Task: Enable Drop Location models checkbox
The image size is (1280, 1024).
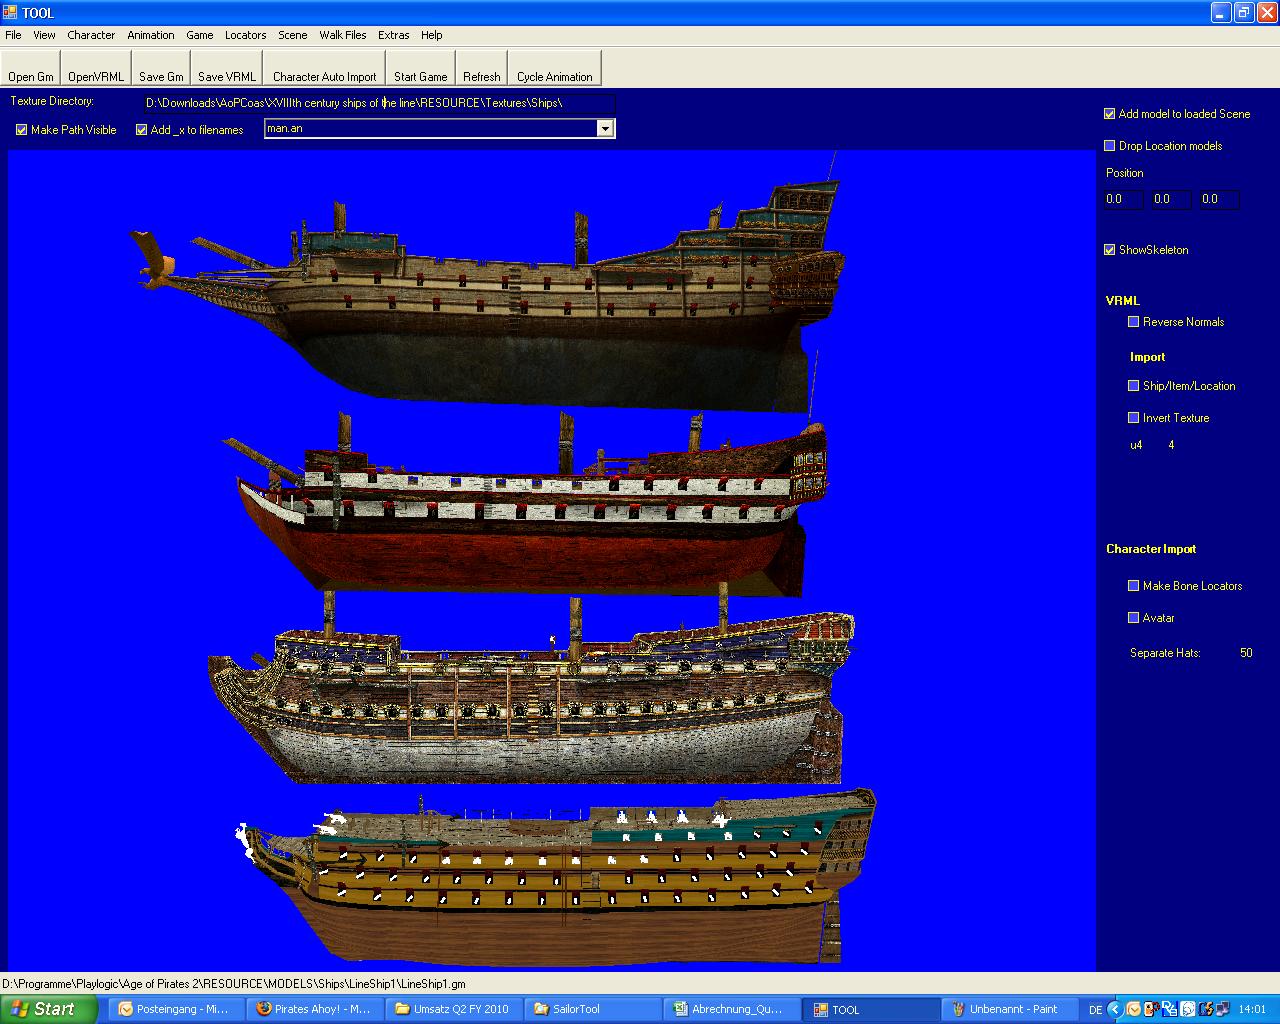Action: click(x=1110, y=146)
